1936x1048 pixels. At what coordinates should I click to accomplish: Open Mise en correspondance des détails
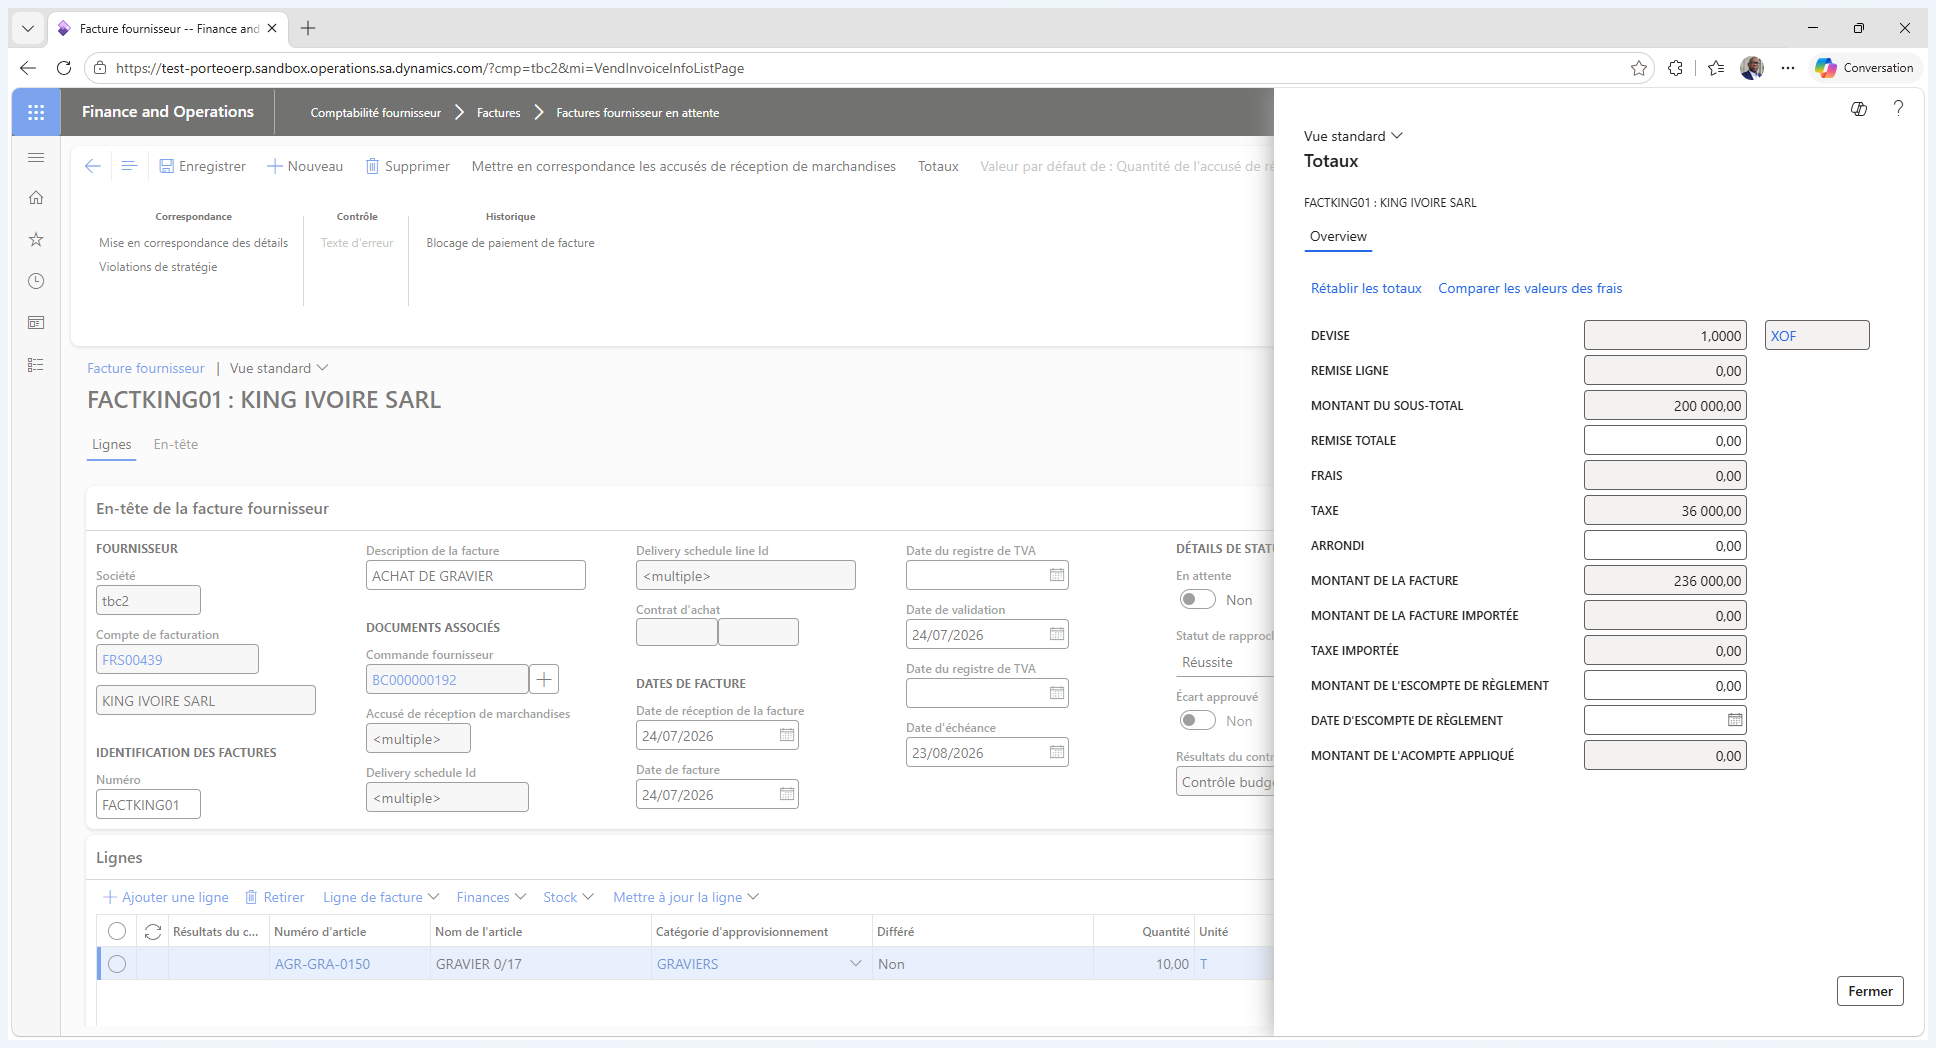(x=193, y=243)
